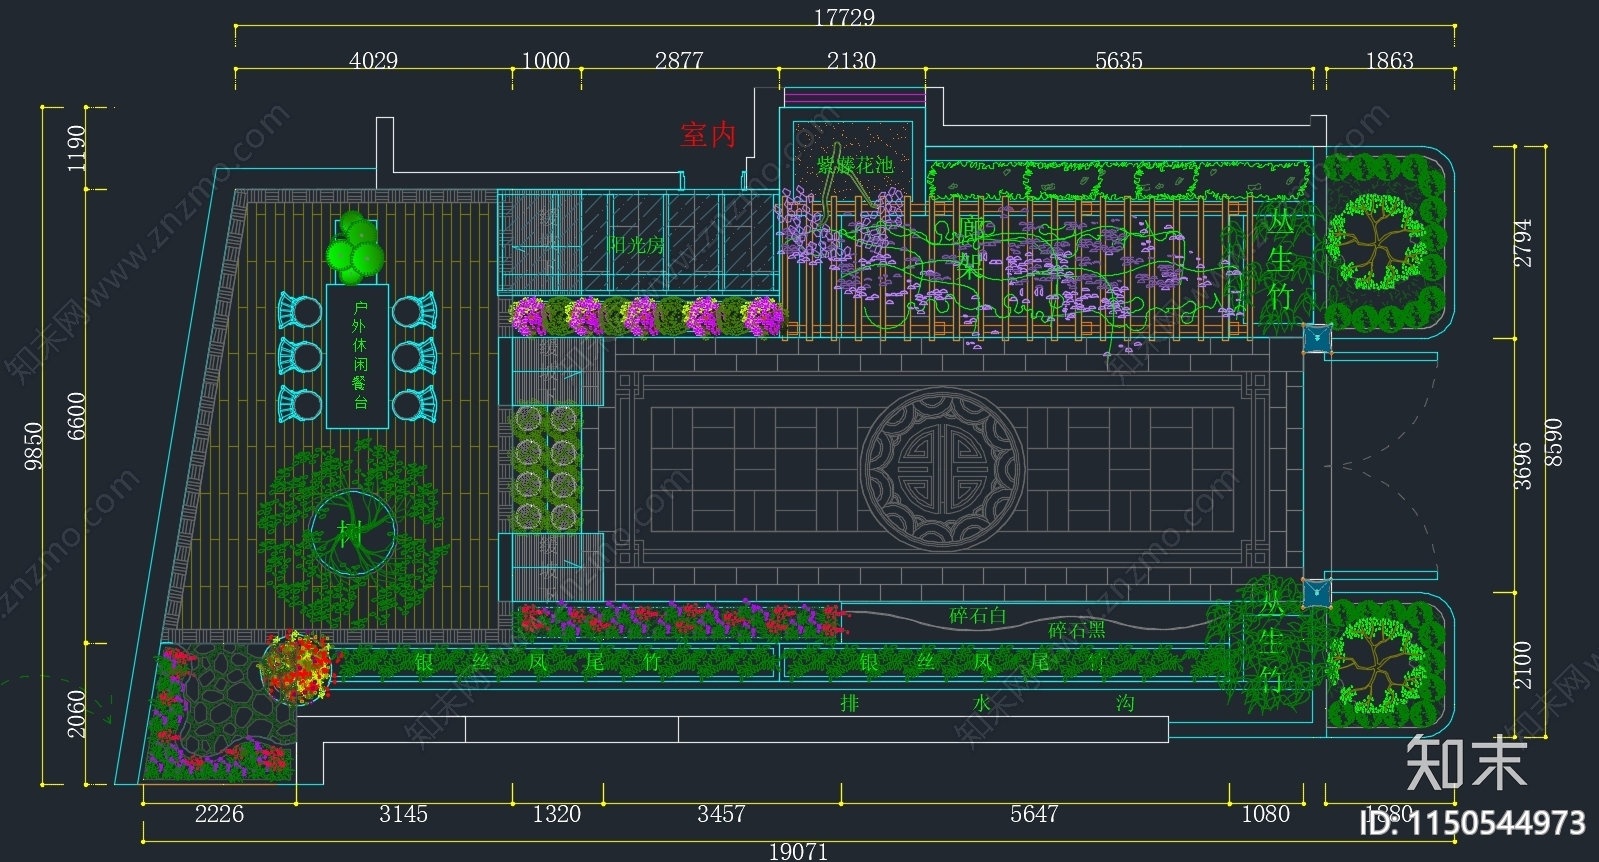This screenshot has width=1599, height=862.
Task: Click the 紫藤花池 planter label
Action: (x=855, y=164)
